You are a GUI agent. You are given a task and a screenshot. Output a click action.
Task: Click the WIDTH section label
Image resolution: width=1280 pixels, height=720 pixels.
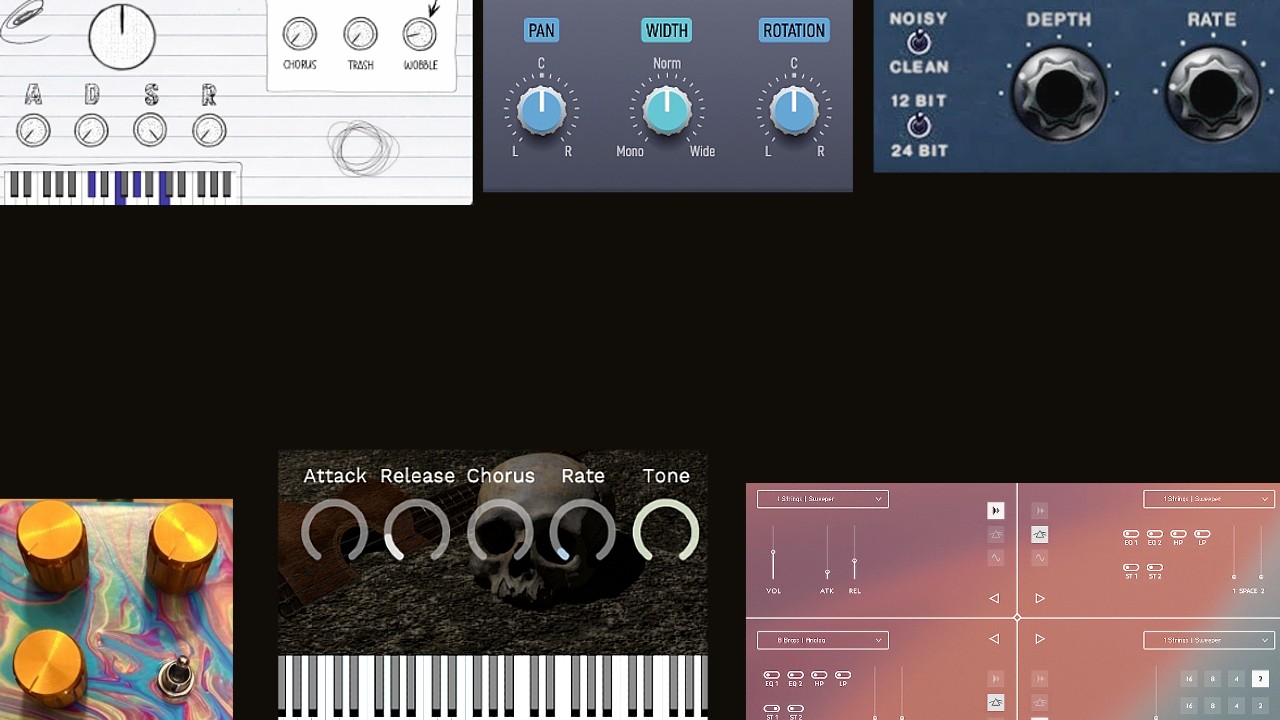[x=666, y=30]
